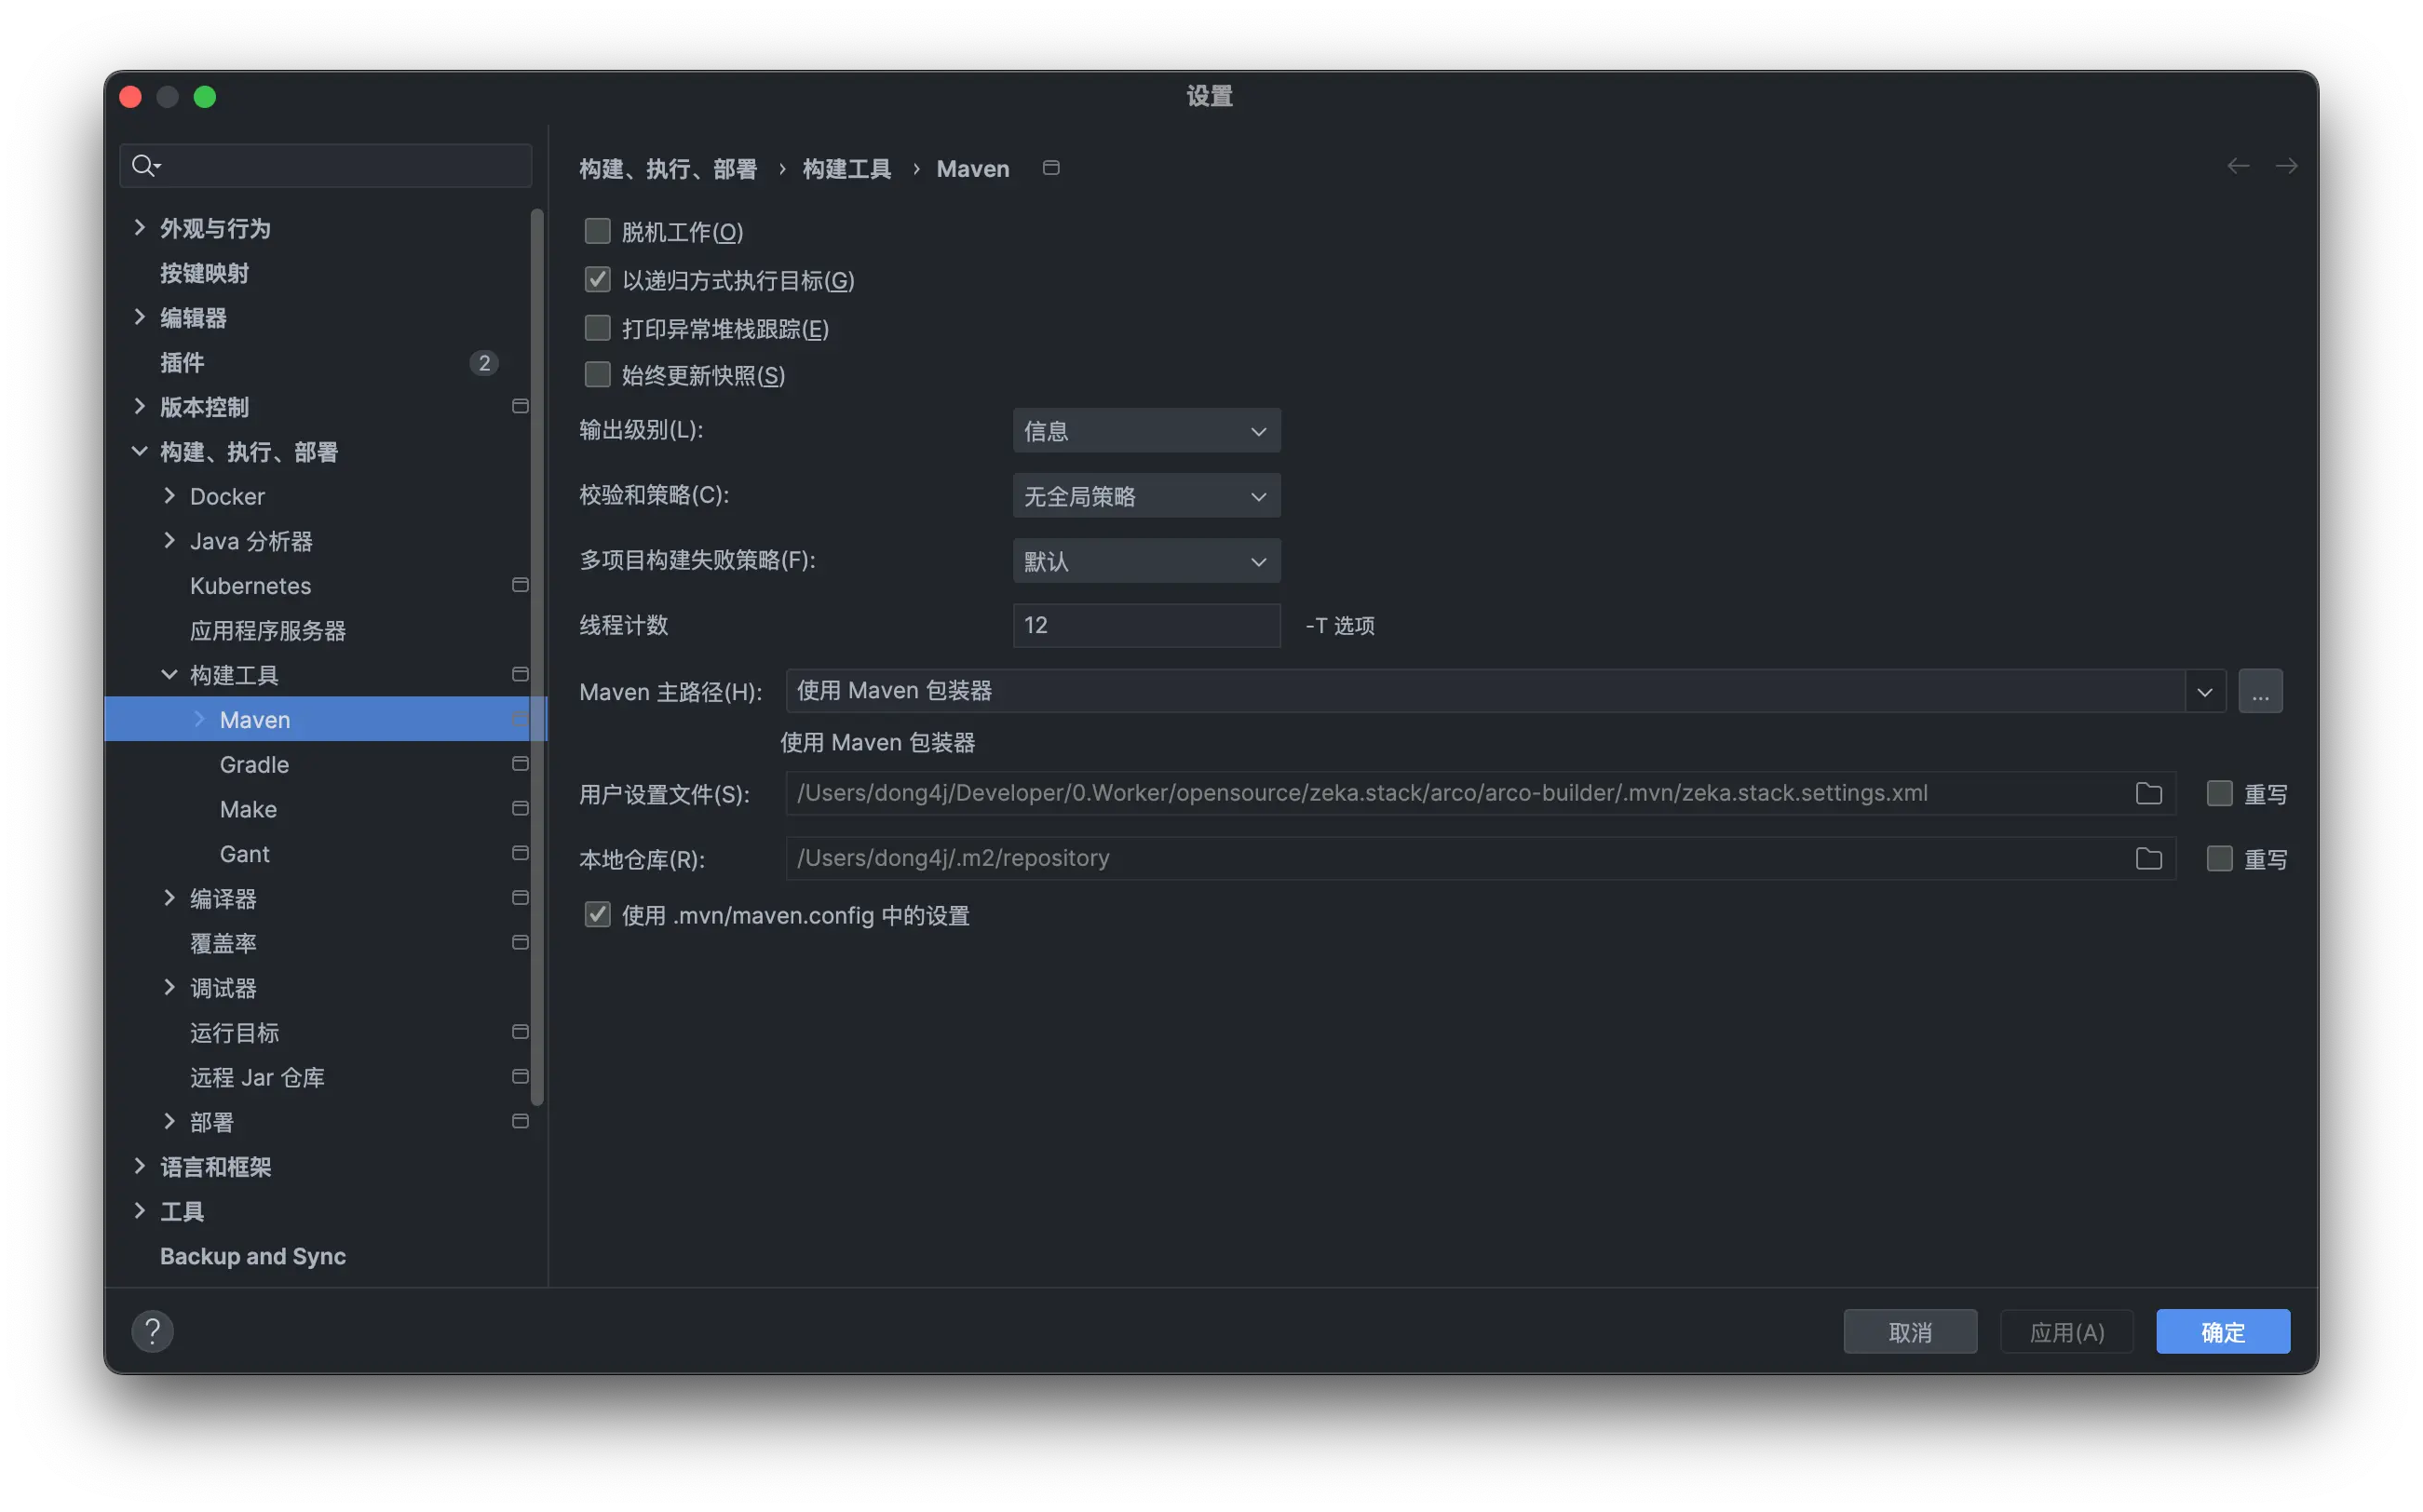Uncheck 使用 .mvn/maven.config 中的设置
The image size is (2423, 1512).
[597, 915]
